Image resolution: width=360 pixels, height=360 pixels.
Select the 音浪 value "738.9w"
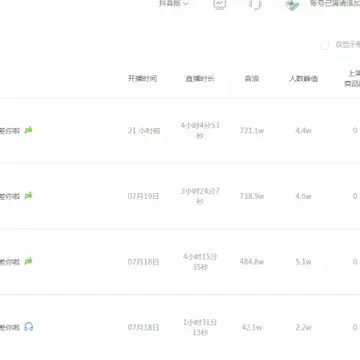[x=252, y=196]
